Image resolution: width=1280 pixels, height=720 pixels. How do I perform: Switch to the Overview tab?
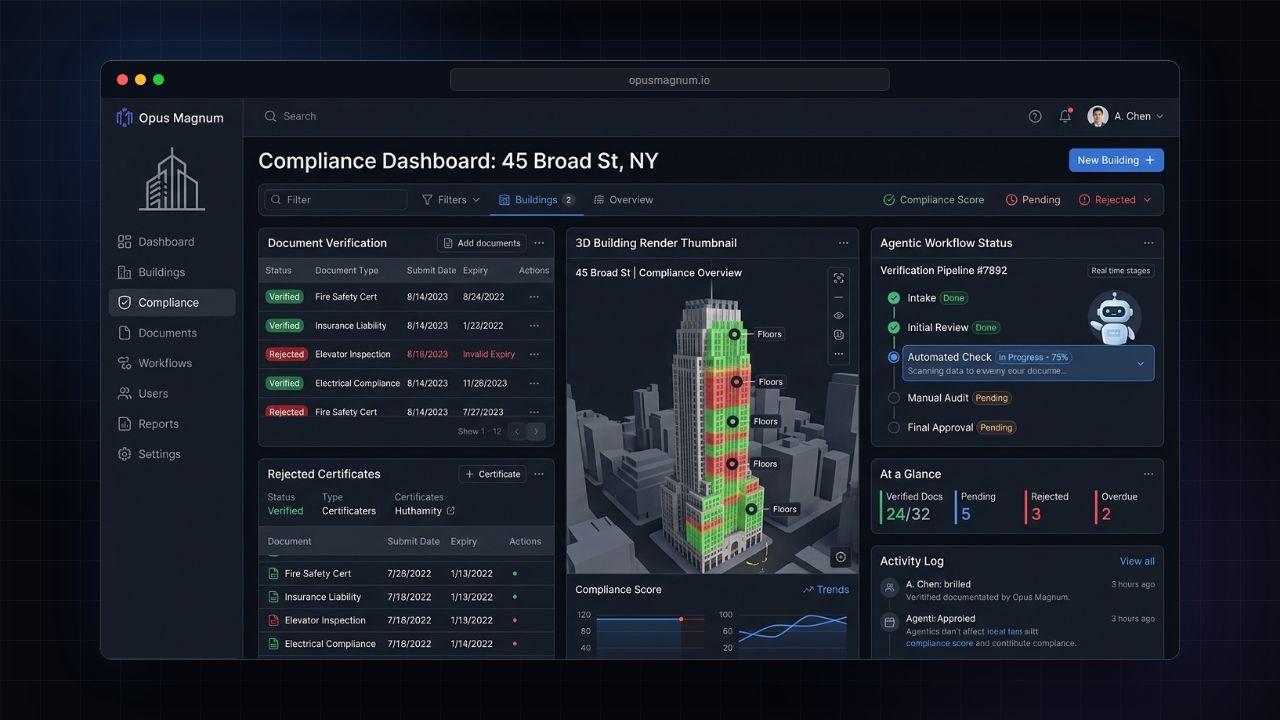tap(623, 200)
